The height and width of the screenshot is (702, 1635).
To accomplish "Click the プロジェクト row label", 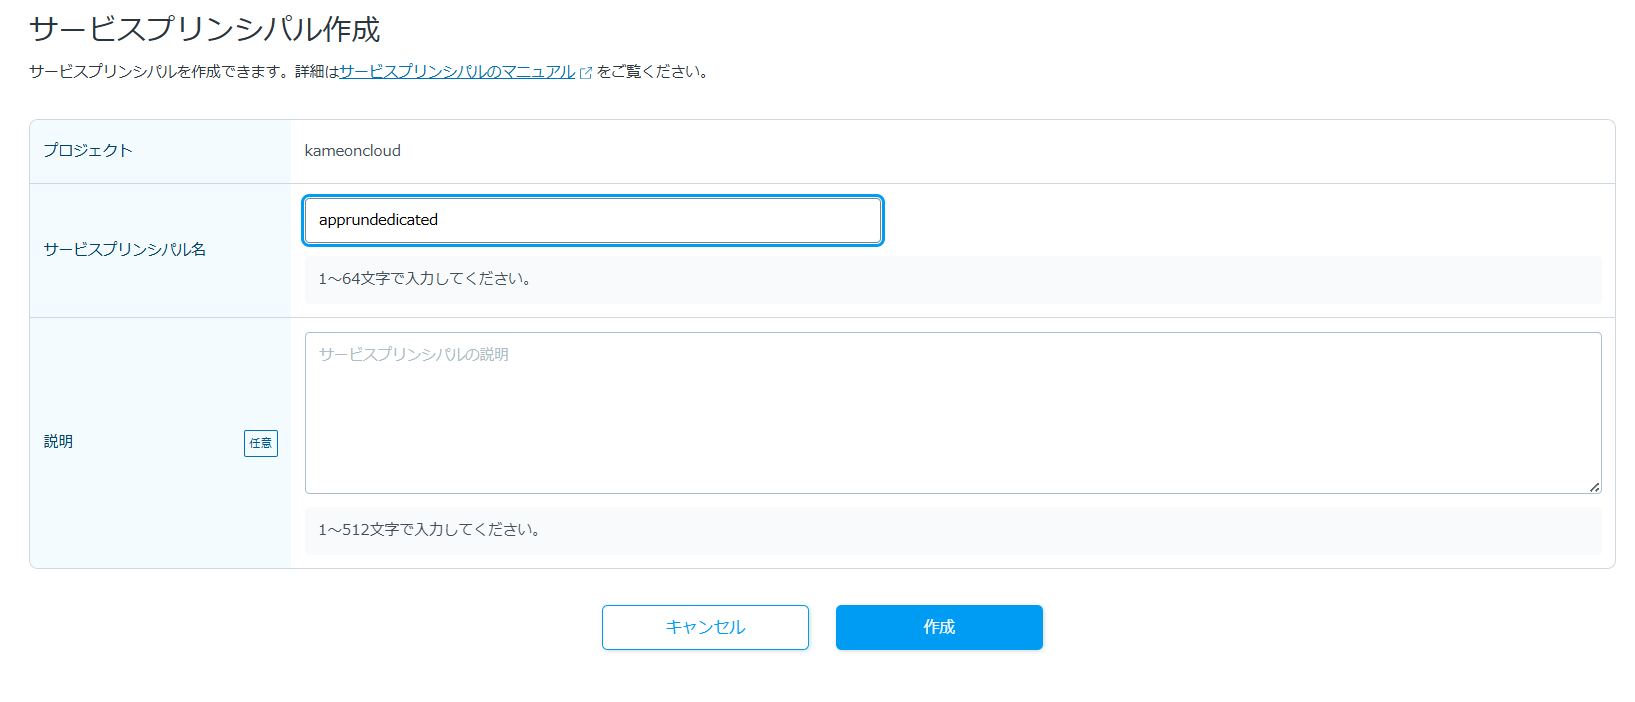I will point(88,151).
